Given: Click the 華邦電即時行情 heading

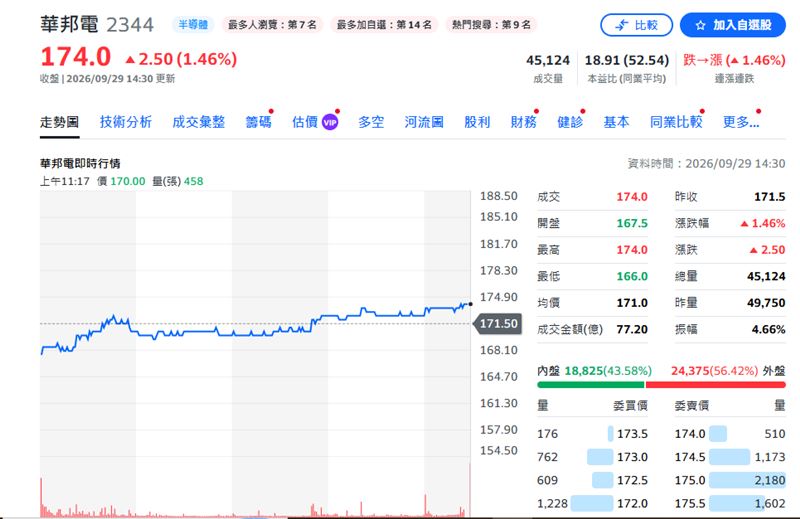Looking at the screenshot, I should pyautogui.click(x=80, y=163).
